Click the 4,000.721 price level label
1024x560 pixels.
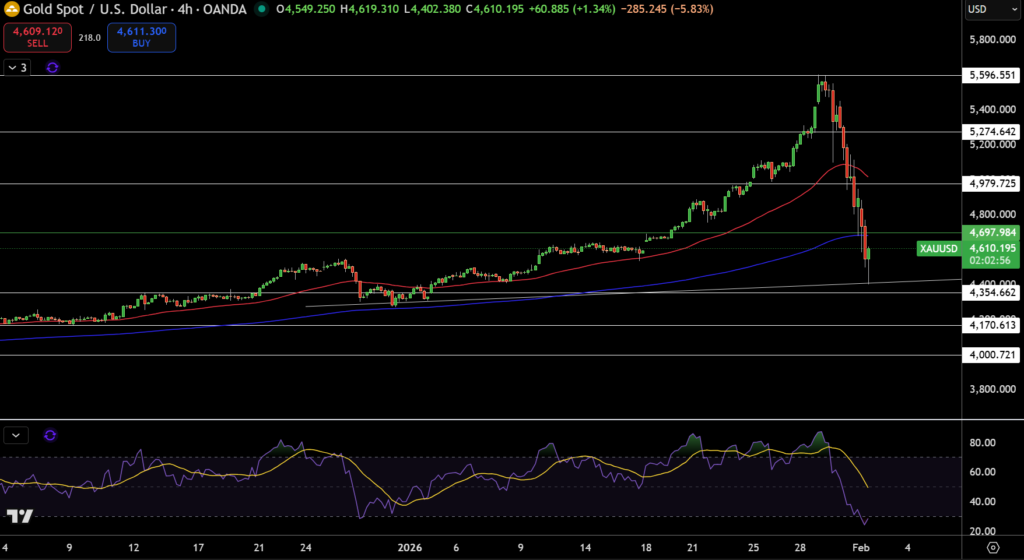(992, 355)
